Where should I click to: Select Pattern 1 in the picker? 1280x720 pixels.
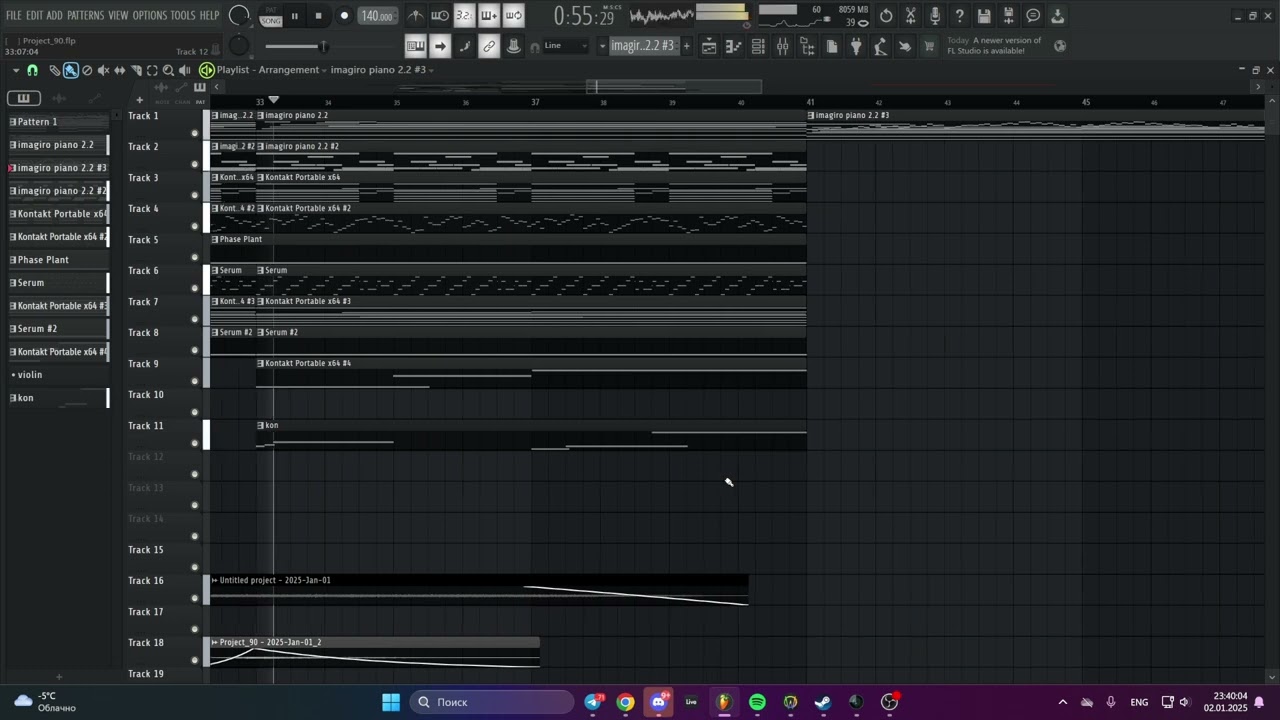[x=58, y=122]
